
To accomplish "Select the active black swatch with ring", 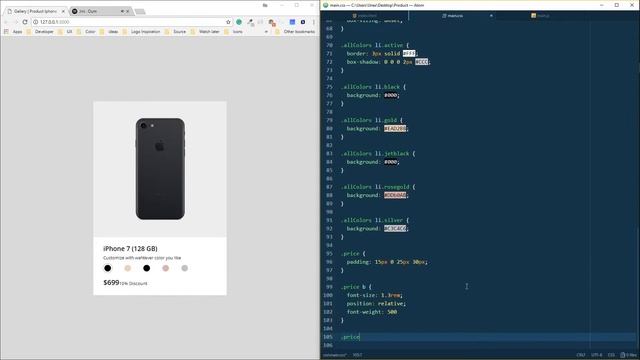I will tap(107, 268).
